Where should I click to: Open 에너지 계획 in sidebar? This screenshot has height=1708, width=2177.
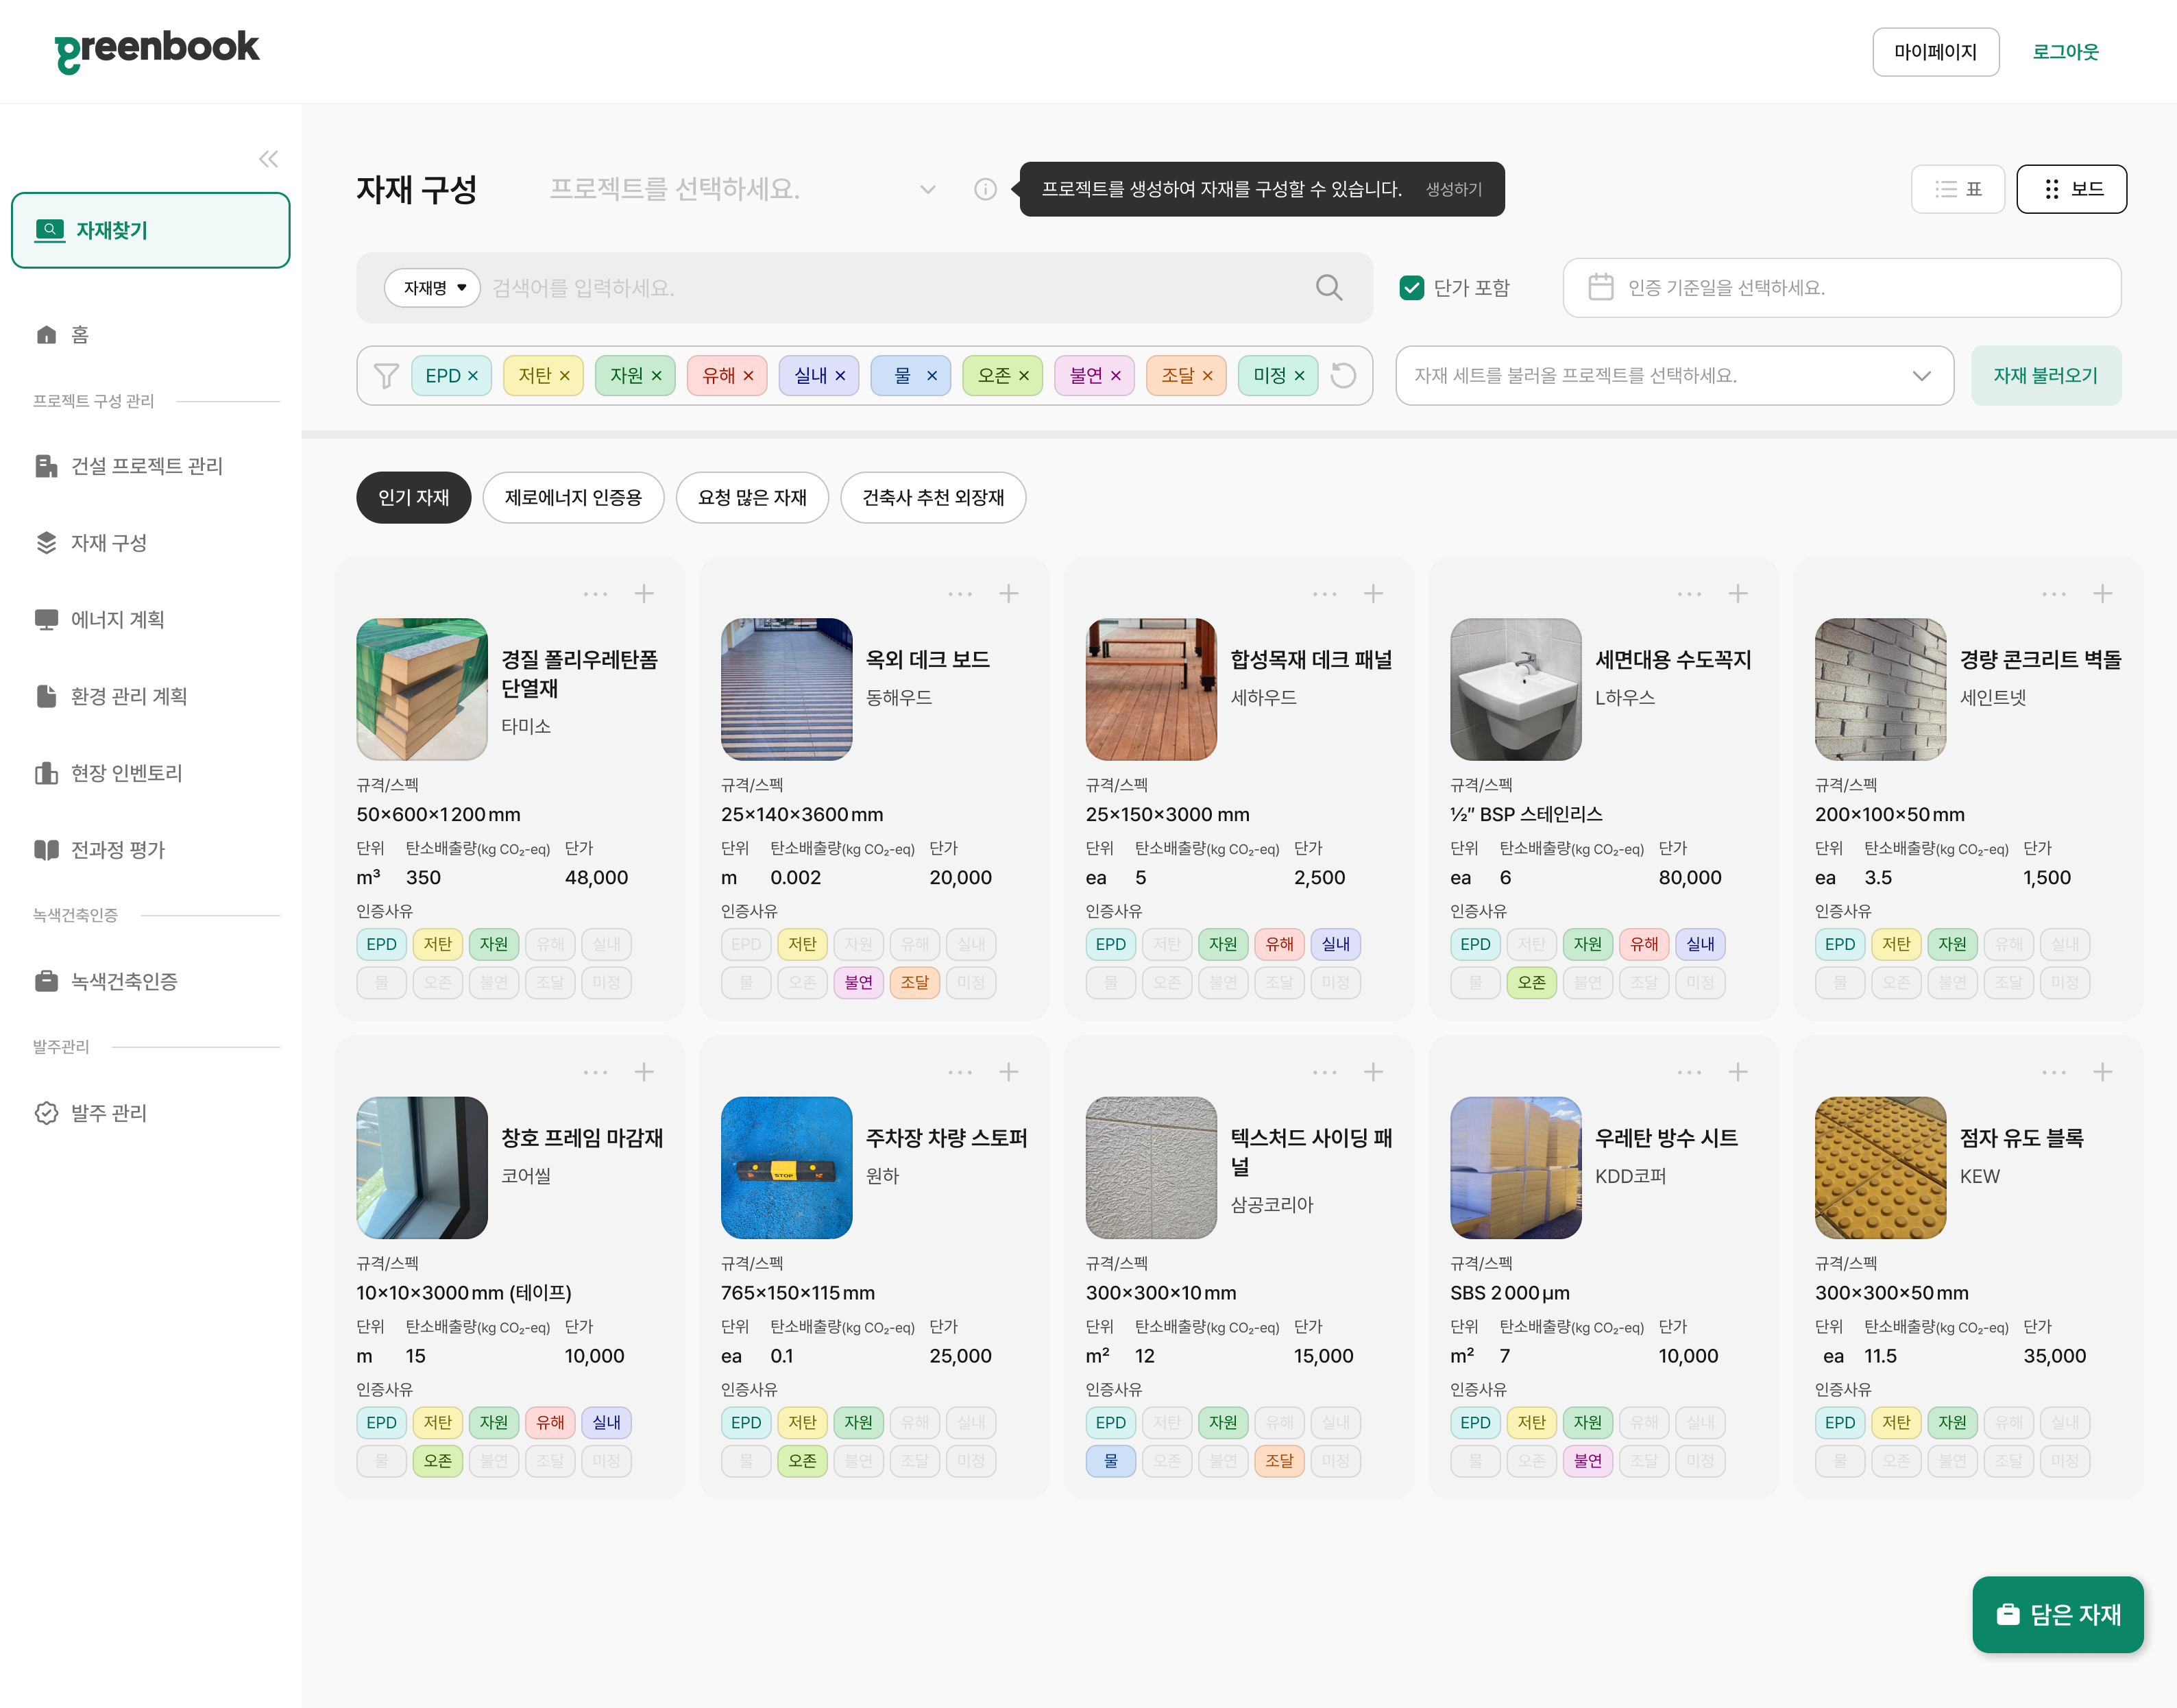pos(117,619)
